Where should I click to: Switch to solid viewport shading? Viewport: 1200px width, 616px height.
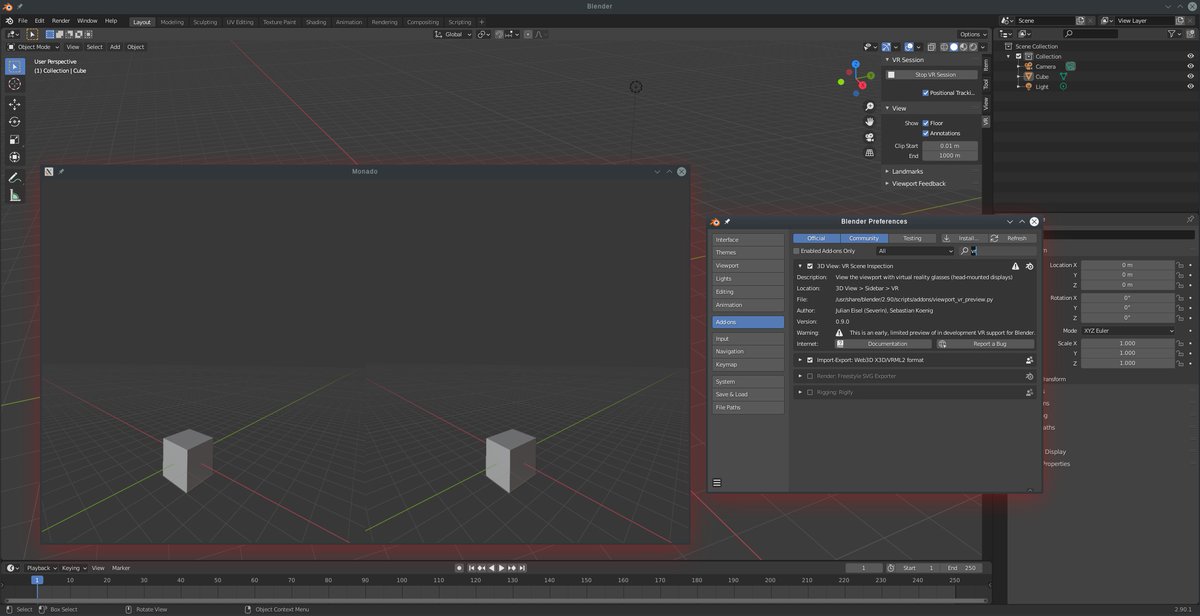(954, 47)
